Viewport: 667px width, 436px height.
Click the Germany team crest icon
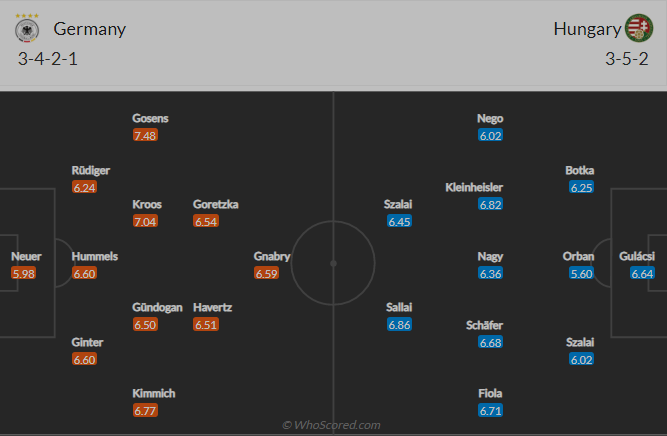[x=27, y=28]
